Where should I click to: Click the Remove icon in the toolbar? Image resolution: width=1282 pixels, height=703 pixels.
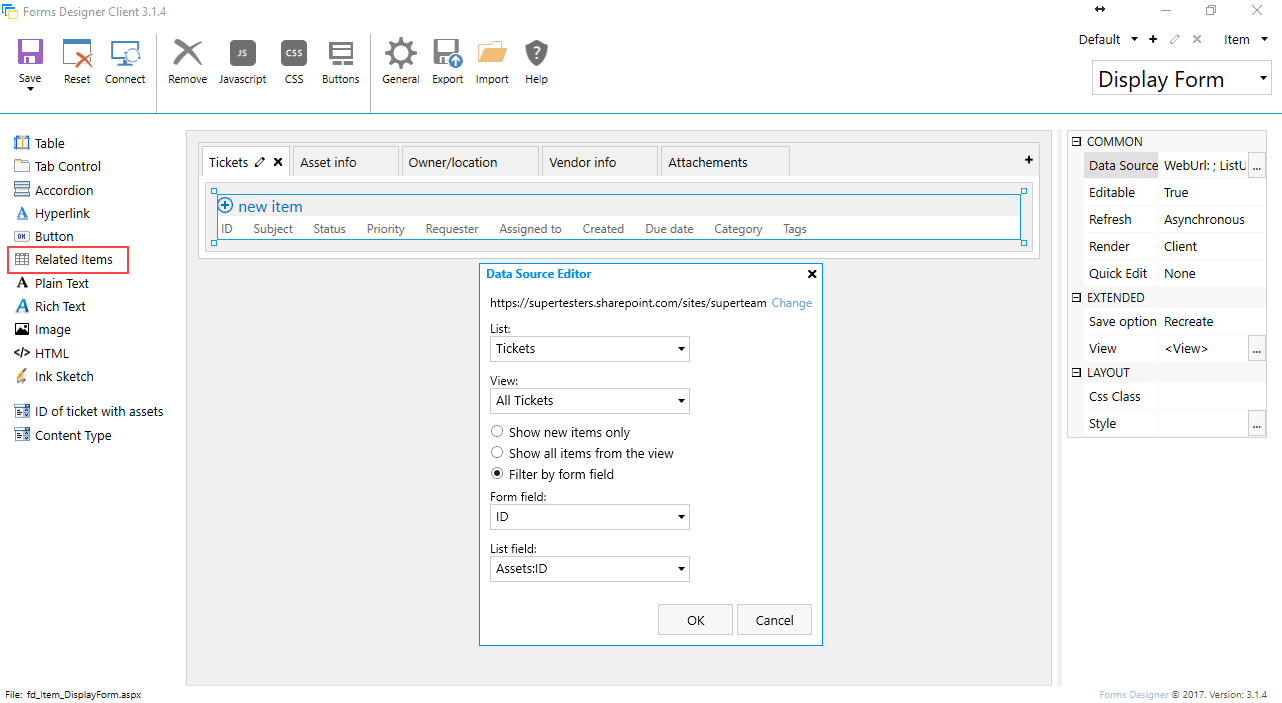[x=188, y=53]
